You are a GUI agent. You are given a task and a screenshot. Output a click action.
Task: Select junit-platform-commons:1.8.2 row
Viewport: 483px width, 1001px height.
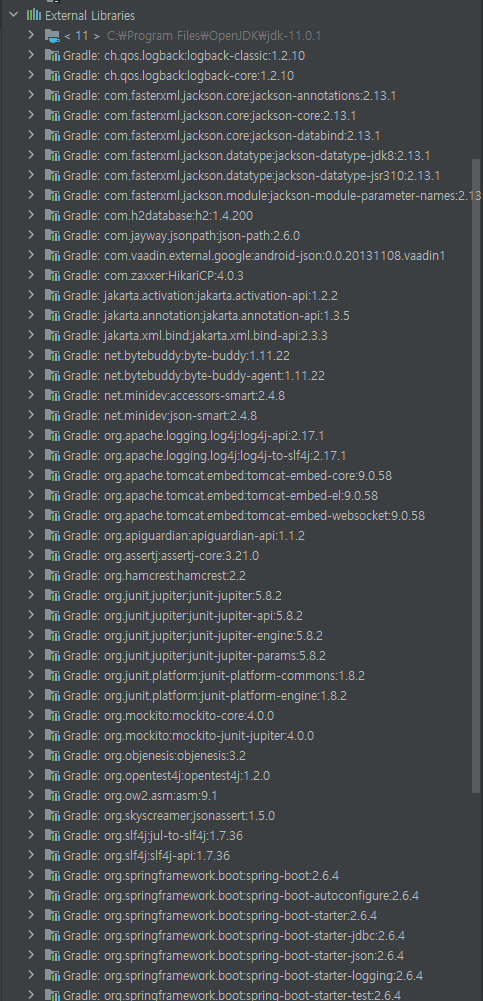pyautogui.click(x=236, y=675)
